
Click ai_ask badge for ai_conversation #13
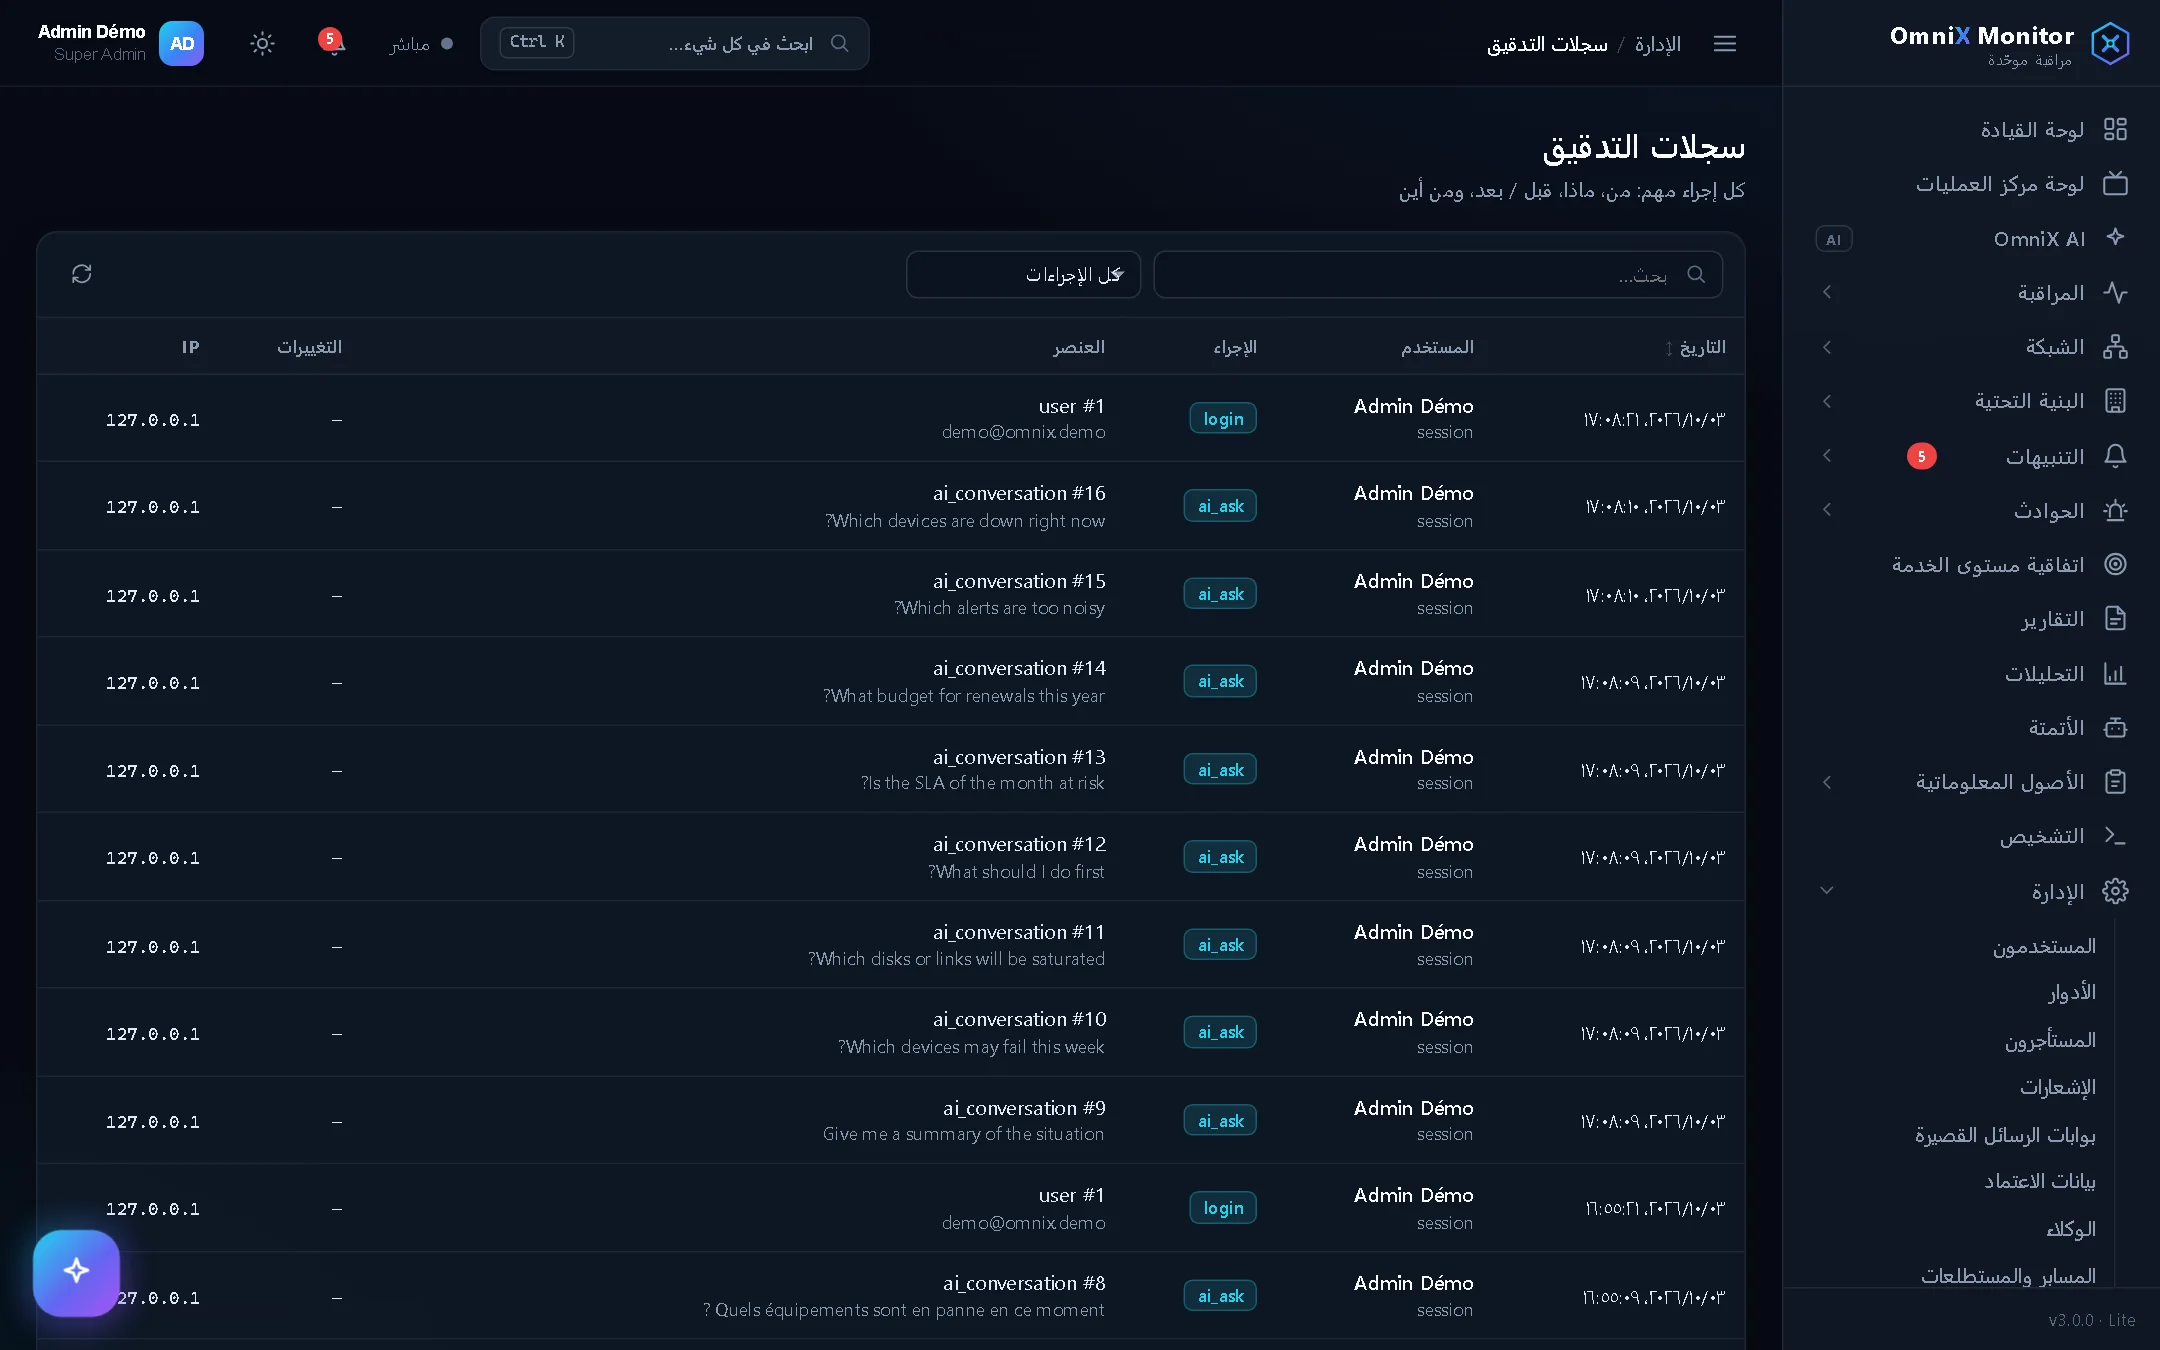[1220, 769]
